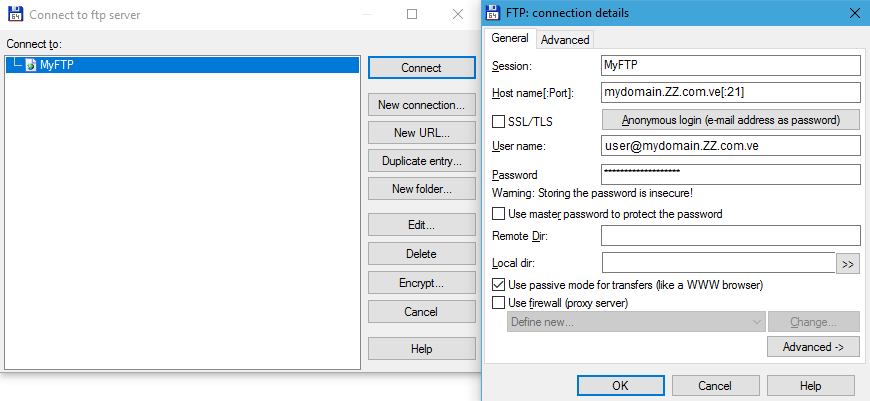This screenshot has width=870, height=401.
Task: Click Anonymous login (e-mail address as password)
Action: click(x=731, y=120)
